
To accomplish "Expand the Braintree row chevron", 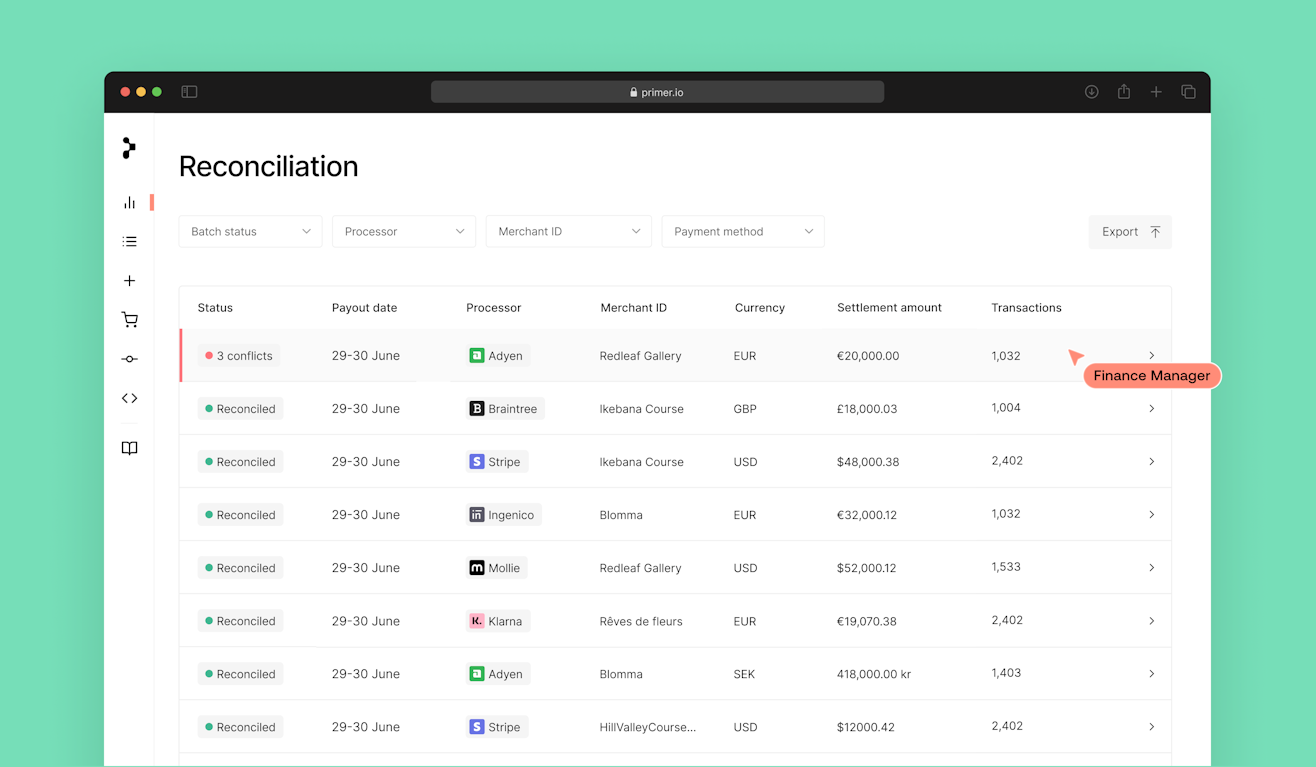I will pos(1152,409).
